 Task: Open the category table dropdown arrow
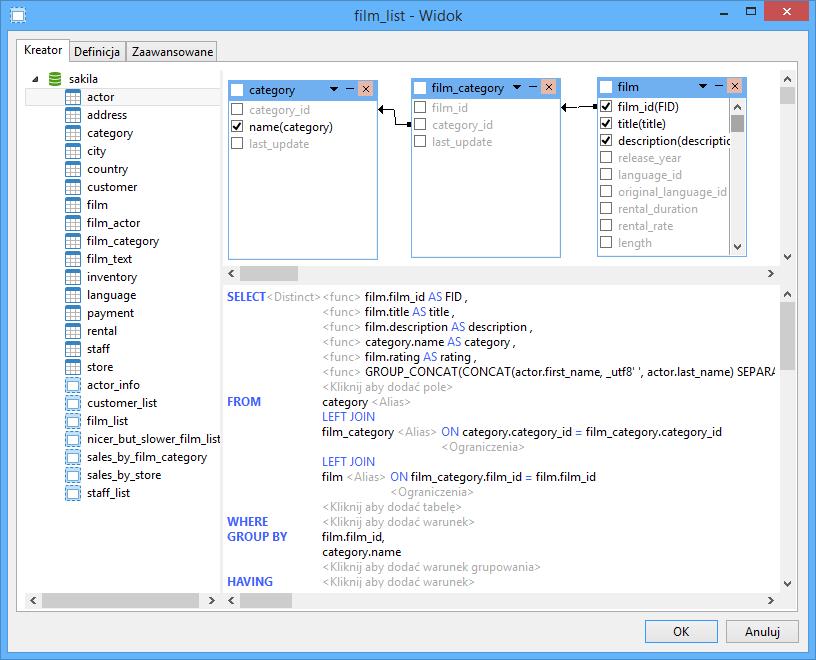[334, 89]
